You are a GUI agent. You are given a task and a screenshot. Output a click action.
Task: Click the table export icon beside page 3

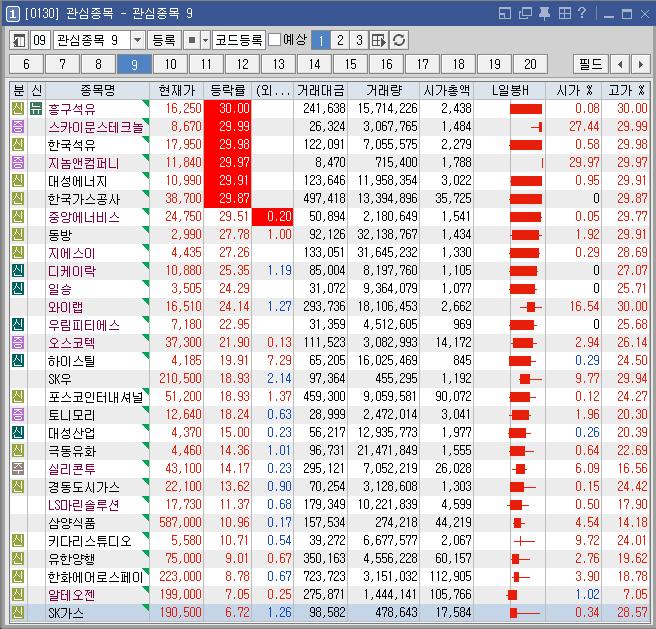pos(379,40)
